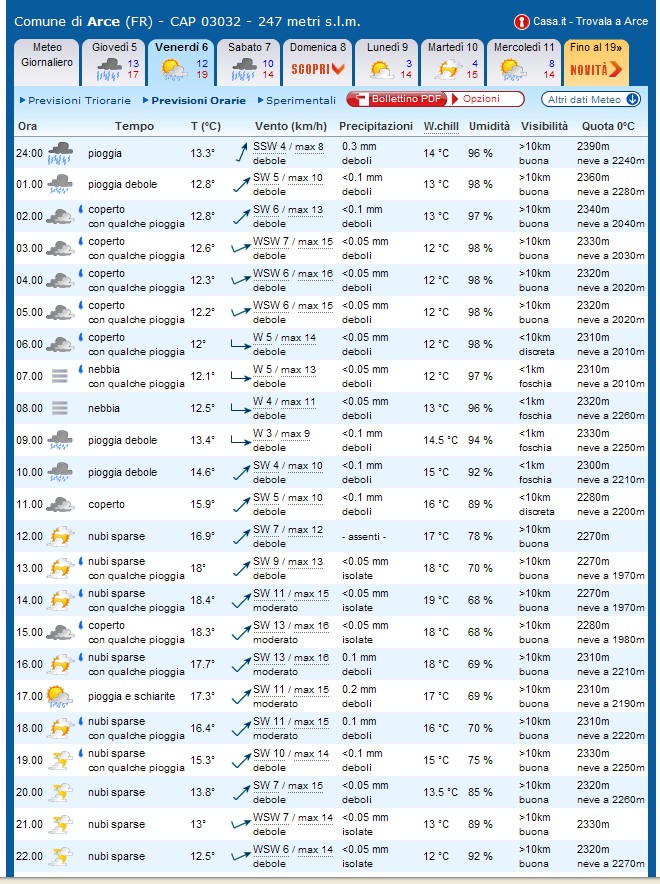Click the Visibilità column header
The width and height of the screenshot is (660, 884).
click(544, 126)
